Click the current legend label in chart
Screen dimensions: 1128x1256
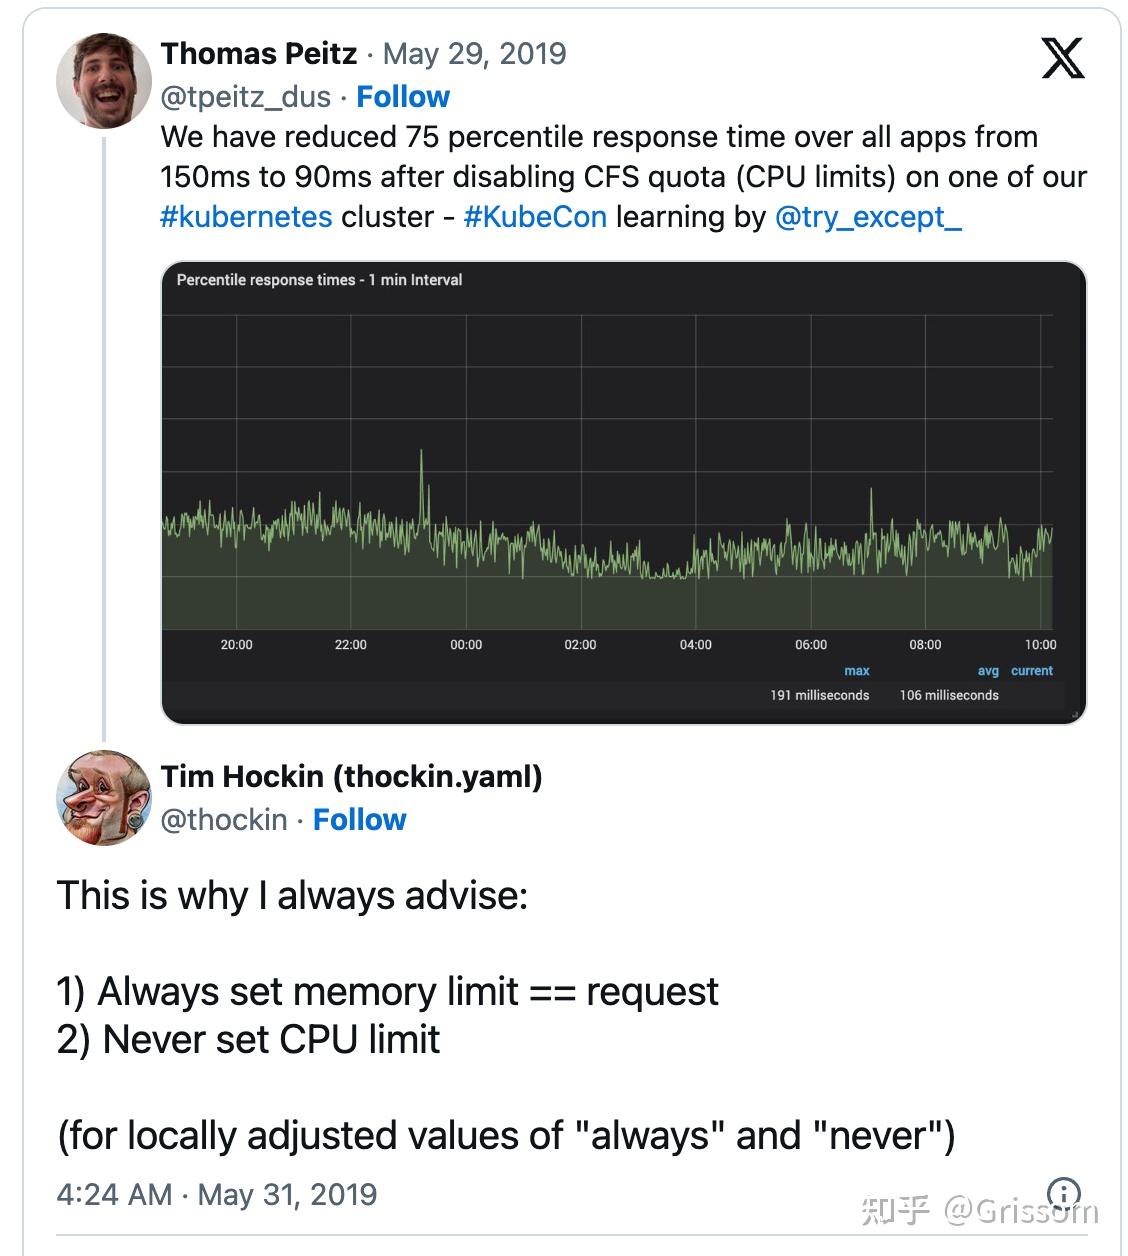tap(1032, 671)
